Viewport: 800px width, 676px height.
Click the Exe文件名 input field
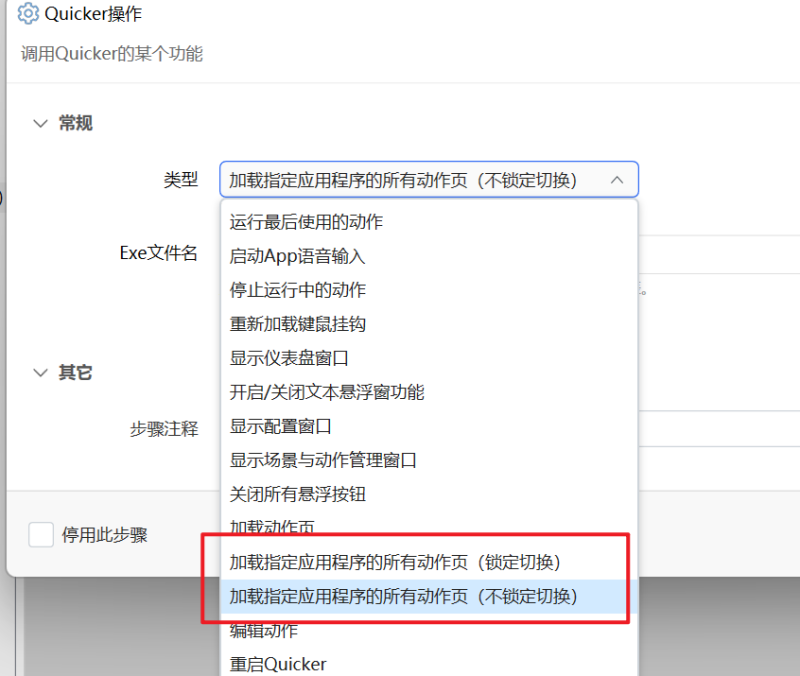pyautogui.click(x=719, y=254)
